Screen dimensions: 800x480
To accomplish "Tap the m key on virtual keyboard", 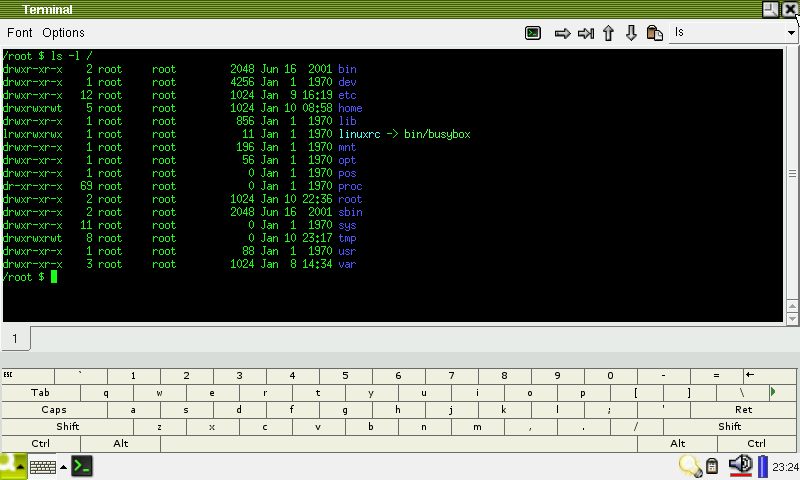I will click(x=477, y=426).
